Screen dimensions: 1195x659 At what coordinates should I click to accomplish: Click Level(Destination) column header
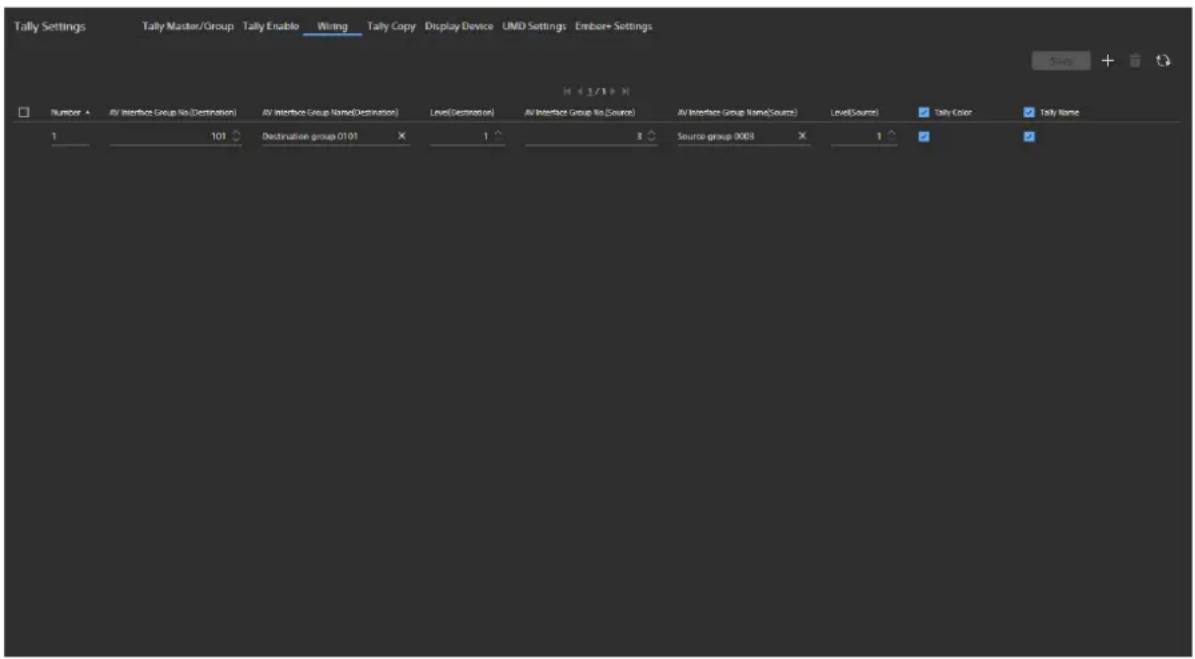coord(462,113)
